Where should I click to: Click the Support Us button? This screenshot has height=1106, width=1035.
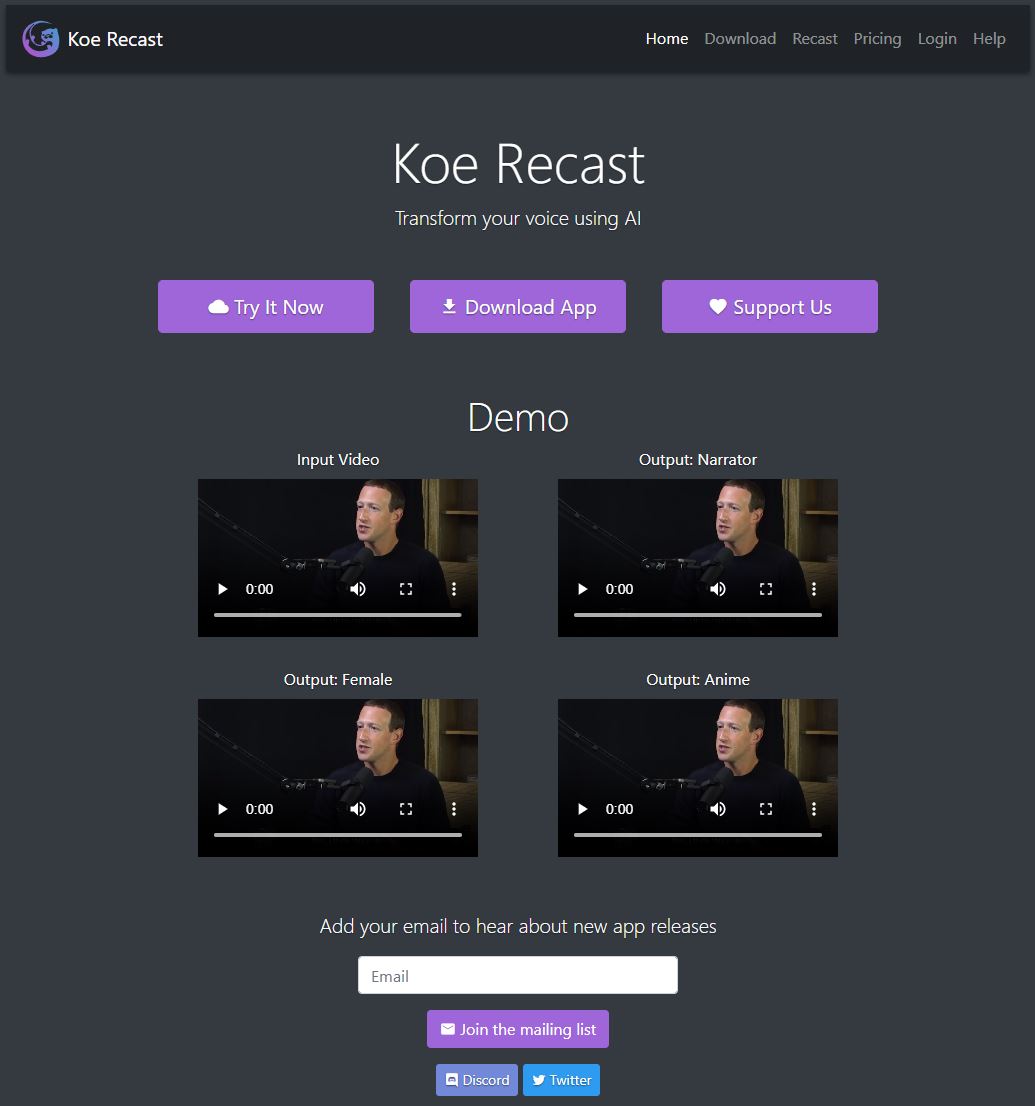click(x=770, y=307)
